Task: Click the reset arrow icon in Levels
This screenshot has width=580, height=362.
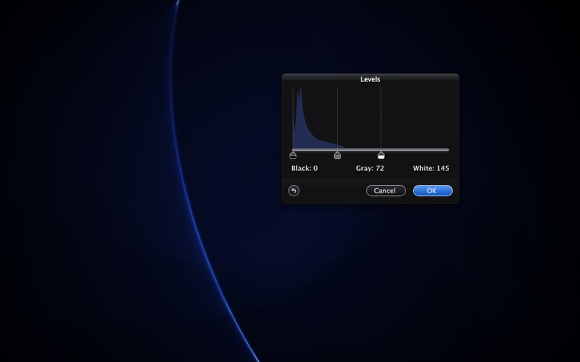Action: click(x=294, y=191)
